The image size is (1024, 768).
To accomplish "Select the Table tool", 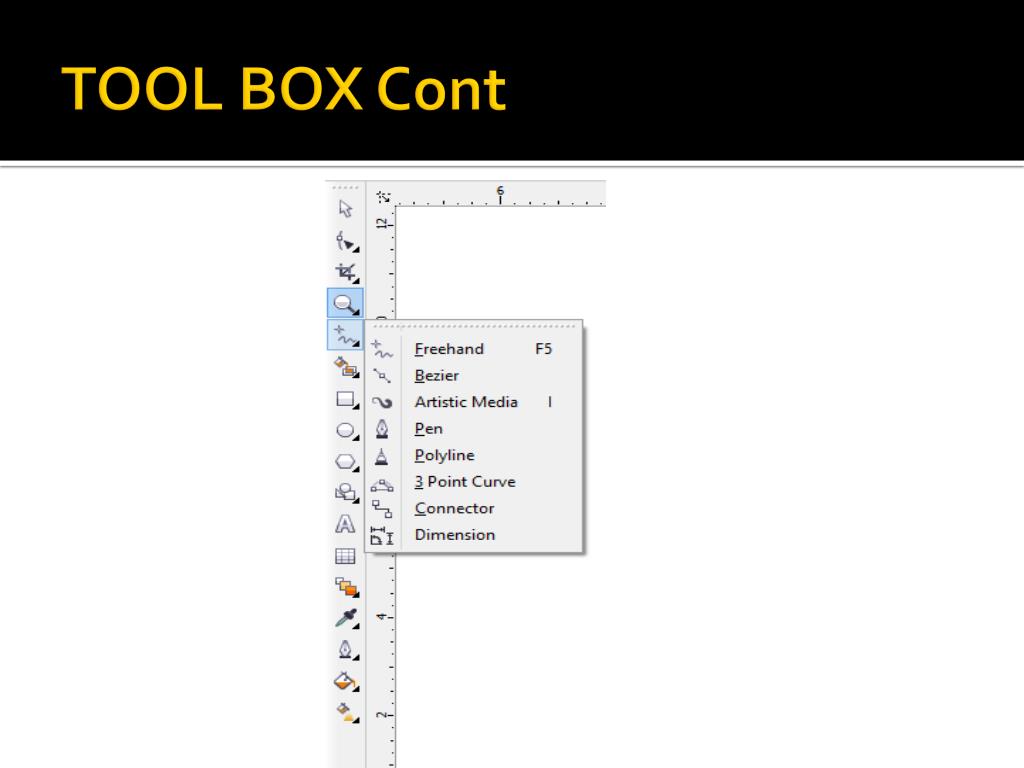I will [x=345, y=556].
